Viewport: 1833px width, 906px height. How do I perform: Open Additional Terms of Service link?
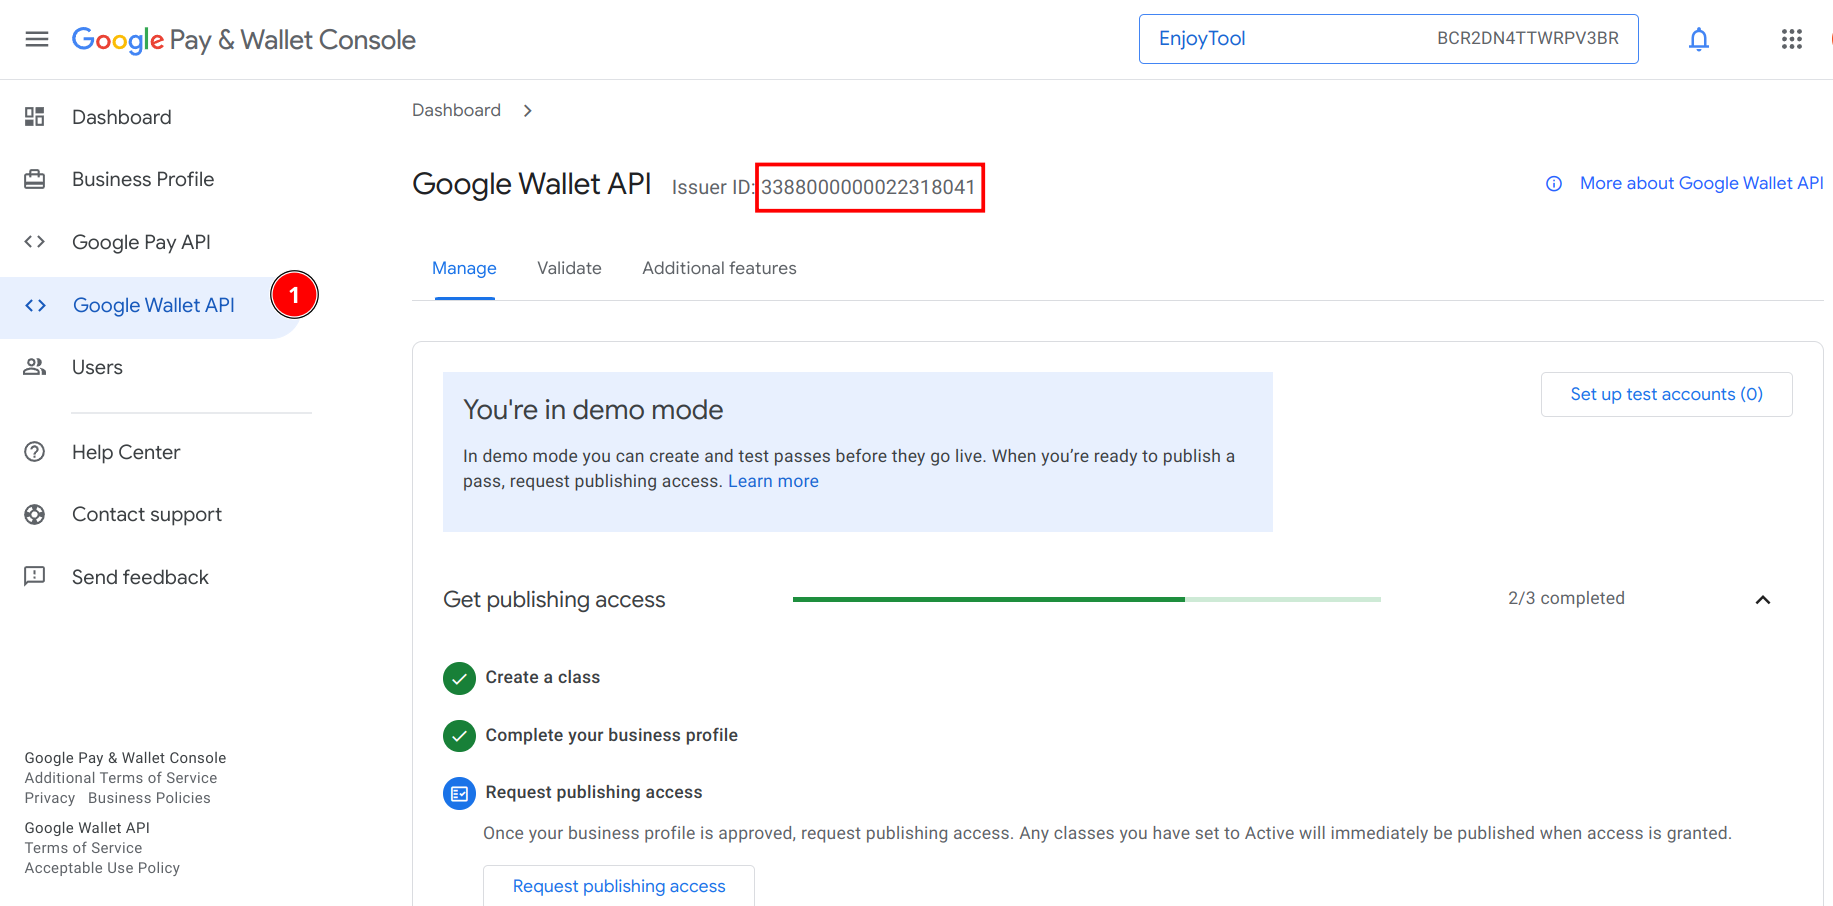[121, 778]
